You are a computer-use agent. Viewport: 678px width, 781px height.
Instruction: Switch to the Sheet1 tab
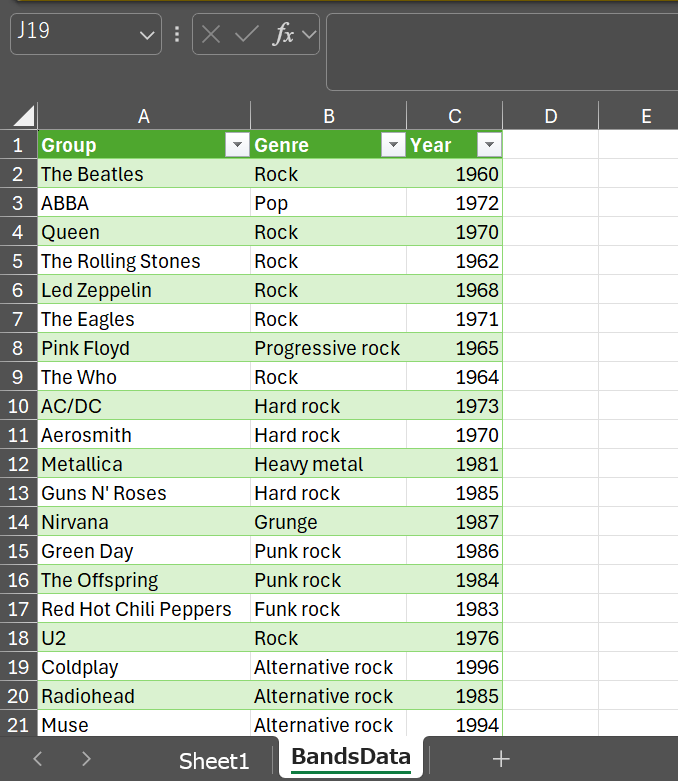[214, 761]
